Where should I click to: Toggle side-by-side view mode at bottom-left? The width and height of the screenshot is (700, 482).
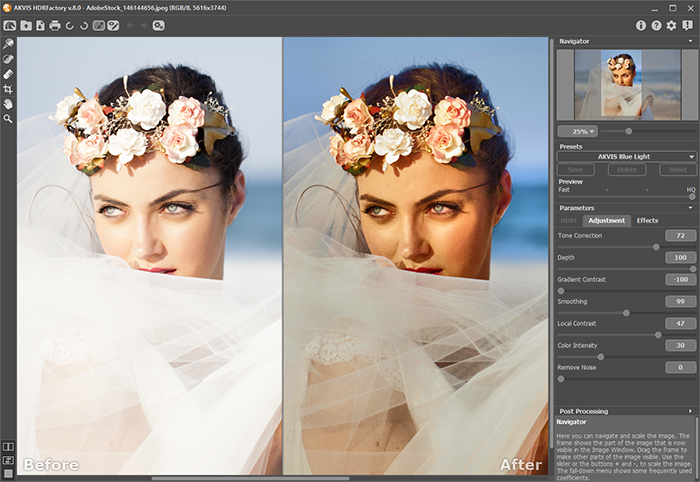[8, 446]
